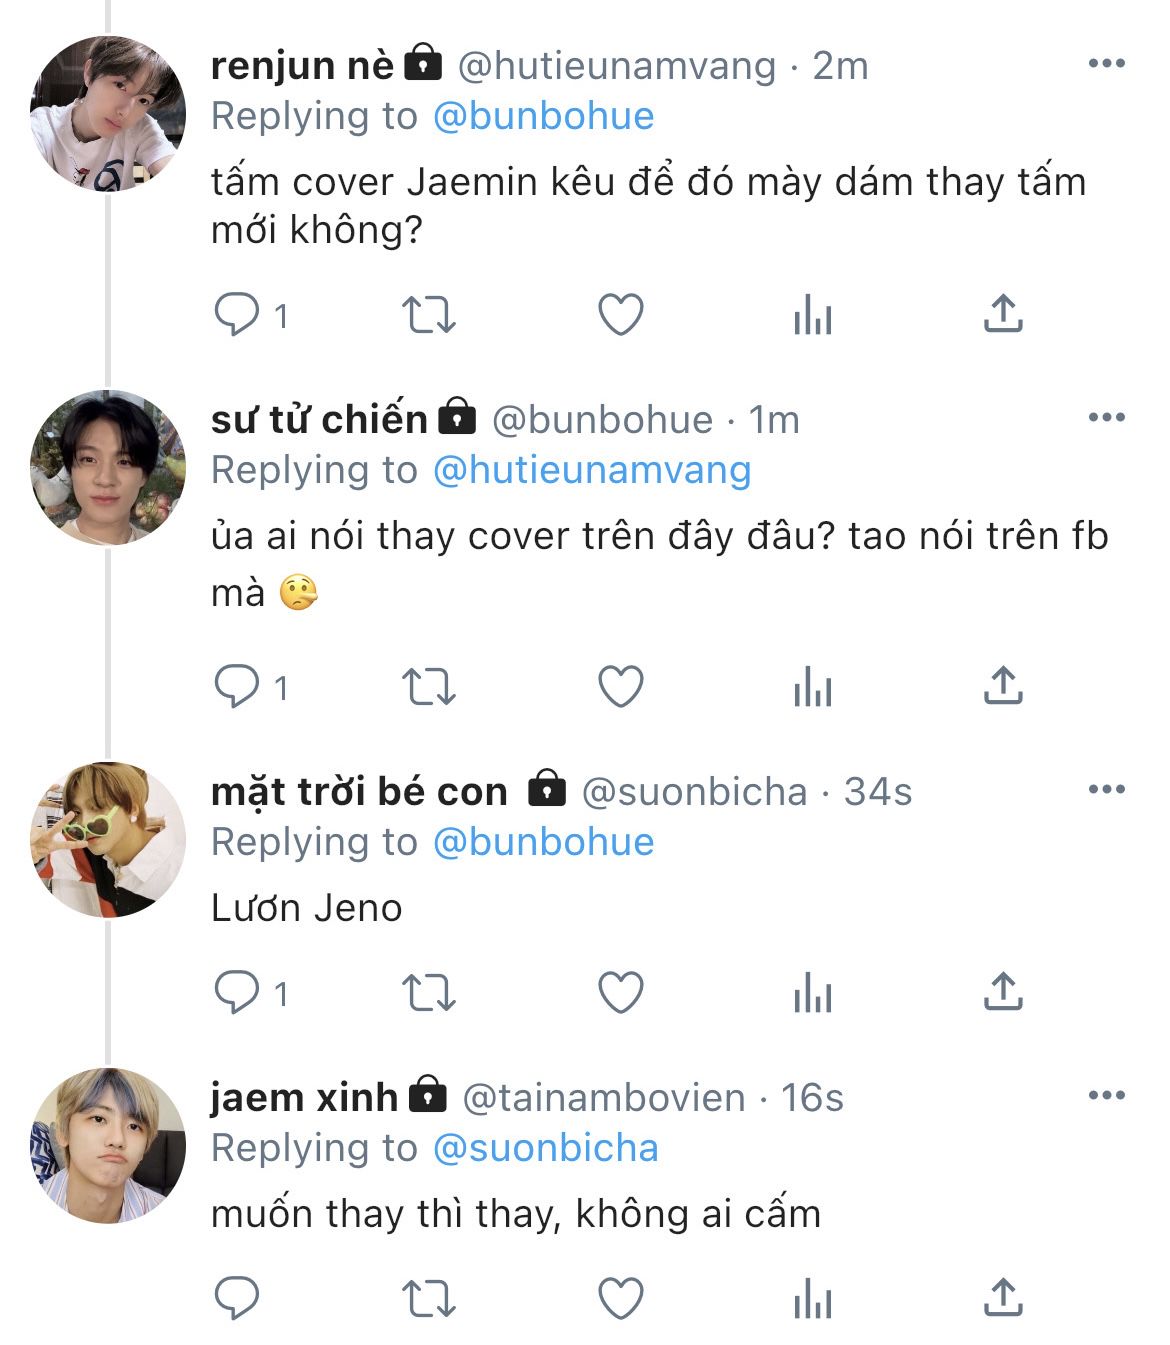Open more options on jaem xinh's tweet
Screen dimensions: 1170x1345
point(1106,1096)
